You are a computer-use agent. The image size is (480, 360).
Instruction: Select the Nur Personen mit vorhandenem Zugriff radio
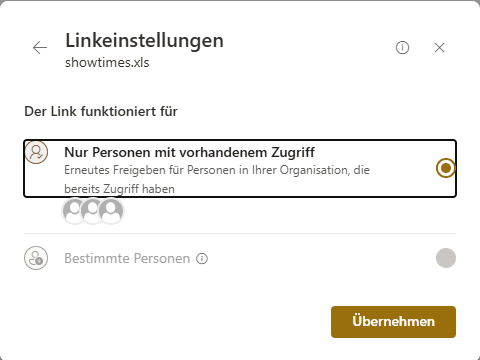click(x=446, y=168)
